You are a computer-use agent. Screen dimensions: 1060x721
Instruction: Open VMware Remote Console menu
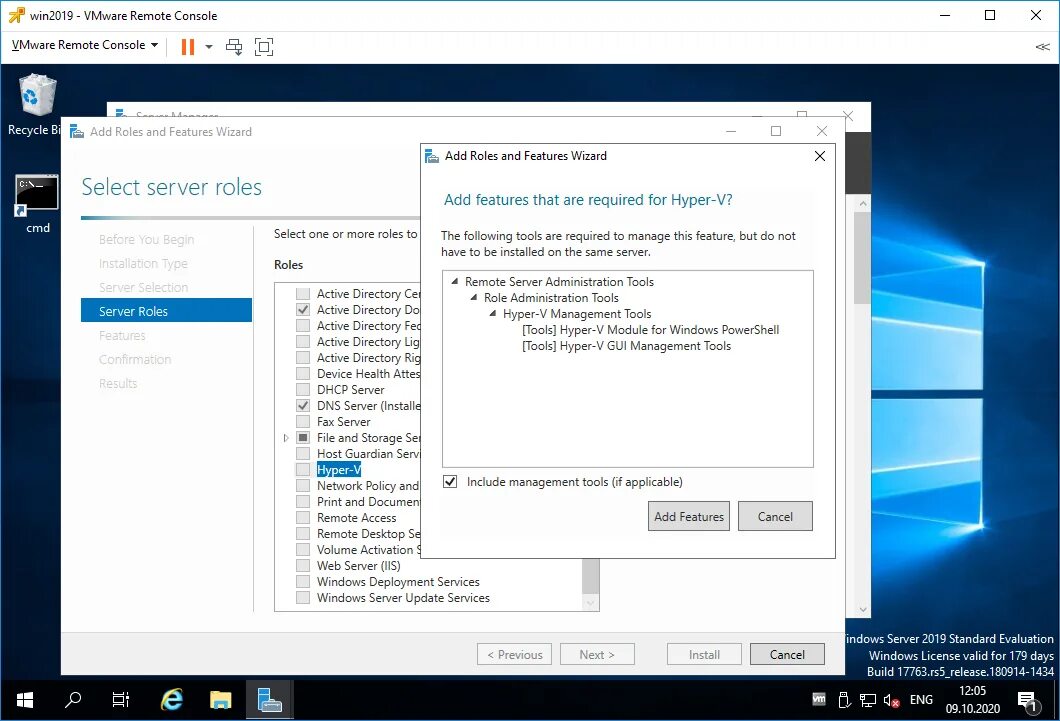point(85,45)
